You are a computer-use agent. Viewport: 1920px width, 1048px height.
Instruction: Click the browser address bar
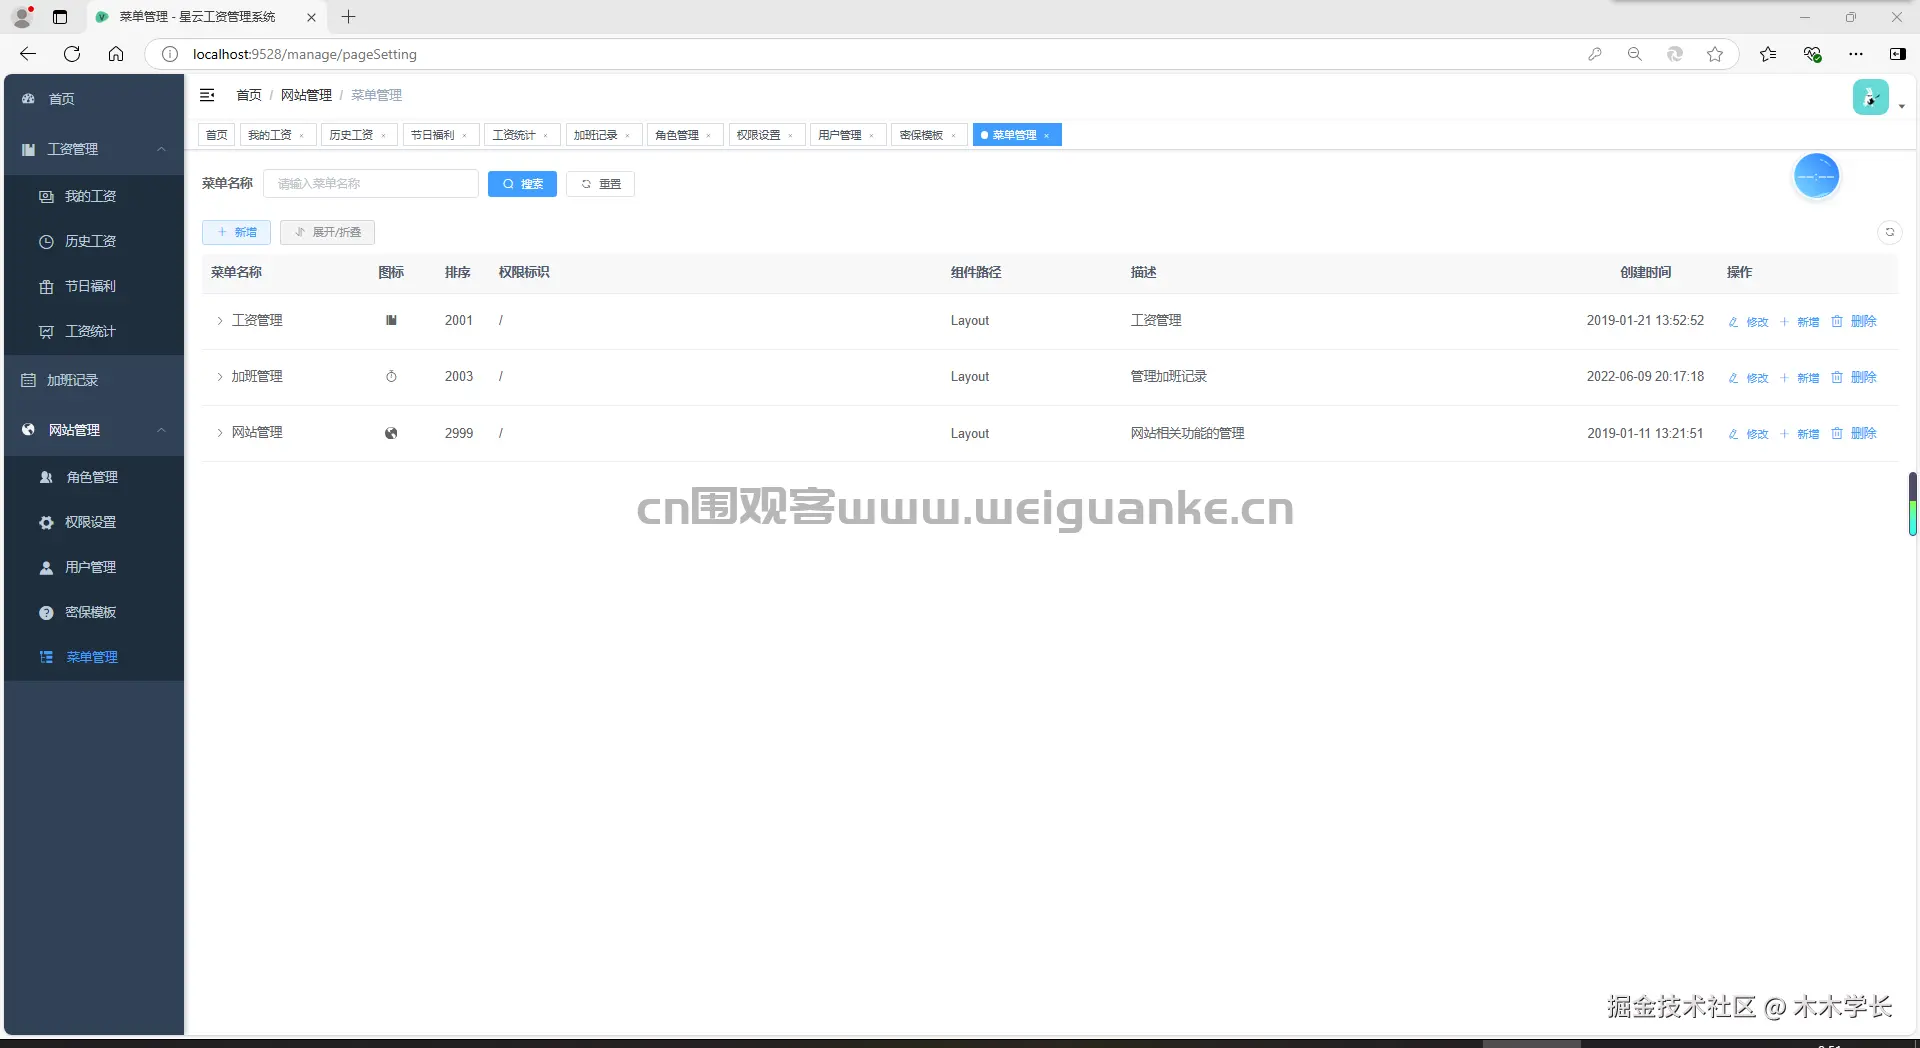click(x=880, y=54)
